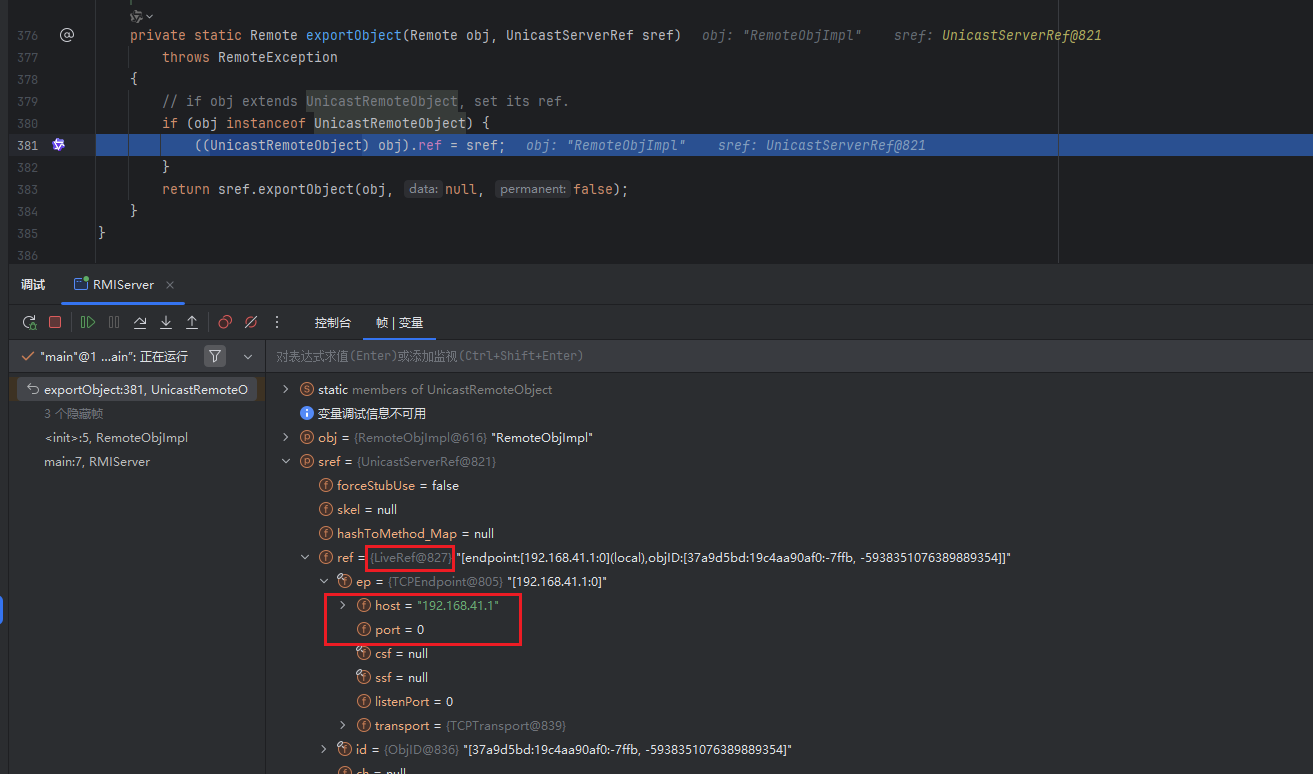Stop the running debug session
The height and width of the screenshot is (774, 1313).
click(x=55, y=322)
